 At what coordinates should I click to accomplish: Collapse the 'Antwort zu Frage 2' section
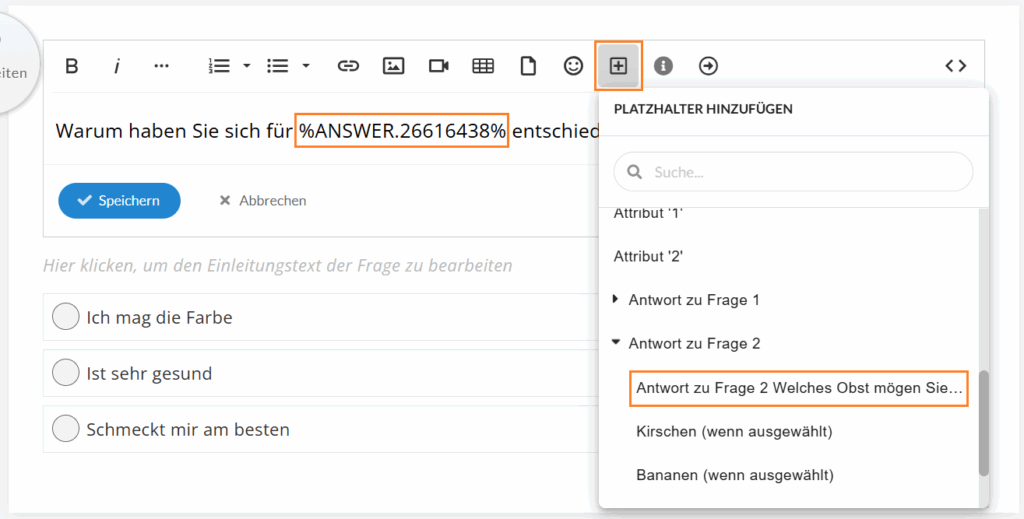[x=615, y=343]
